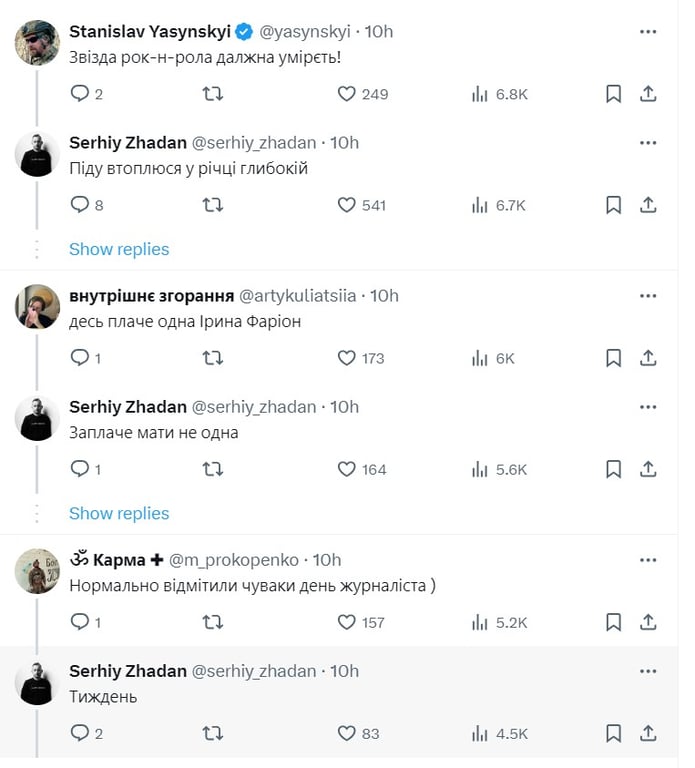Reply to Zhadan's 'Піду втоплюся' tweet
This screenshot has height=768, width=695.
tap(81, 205)
